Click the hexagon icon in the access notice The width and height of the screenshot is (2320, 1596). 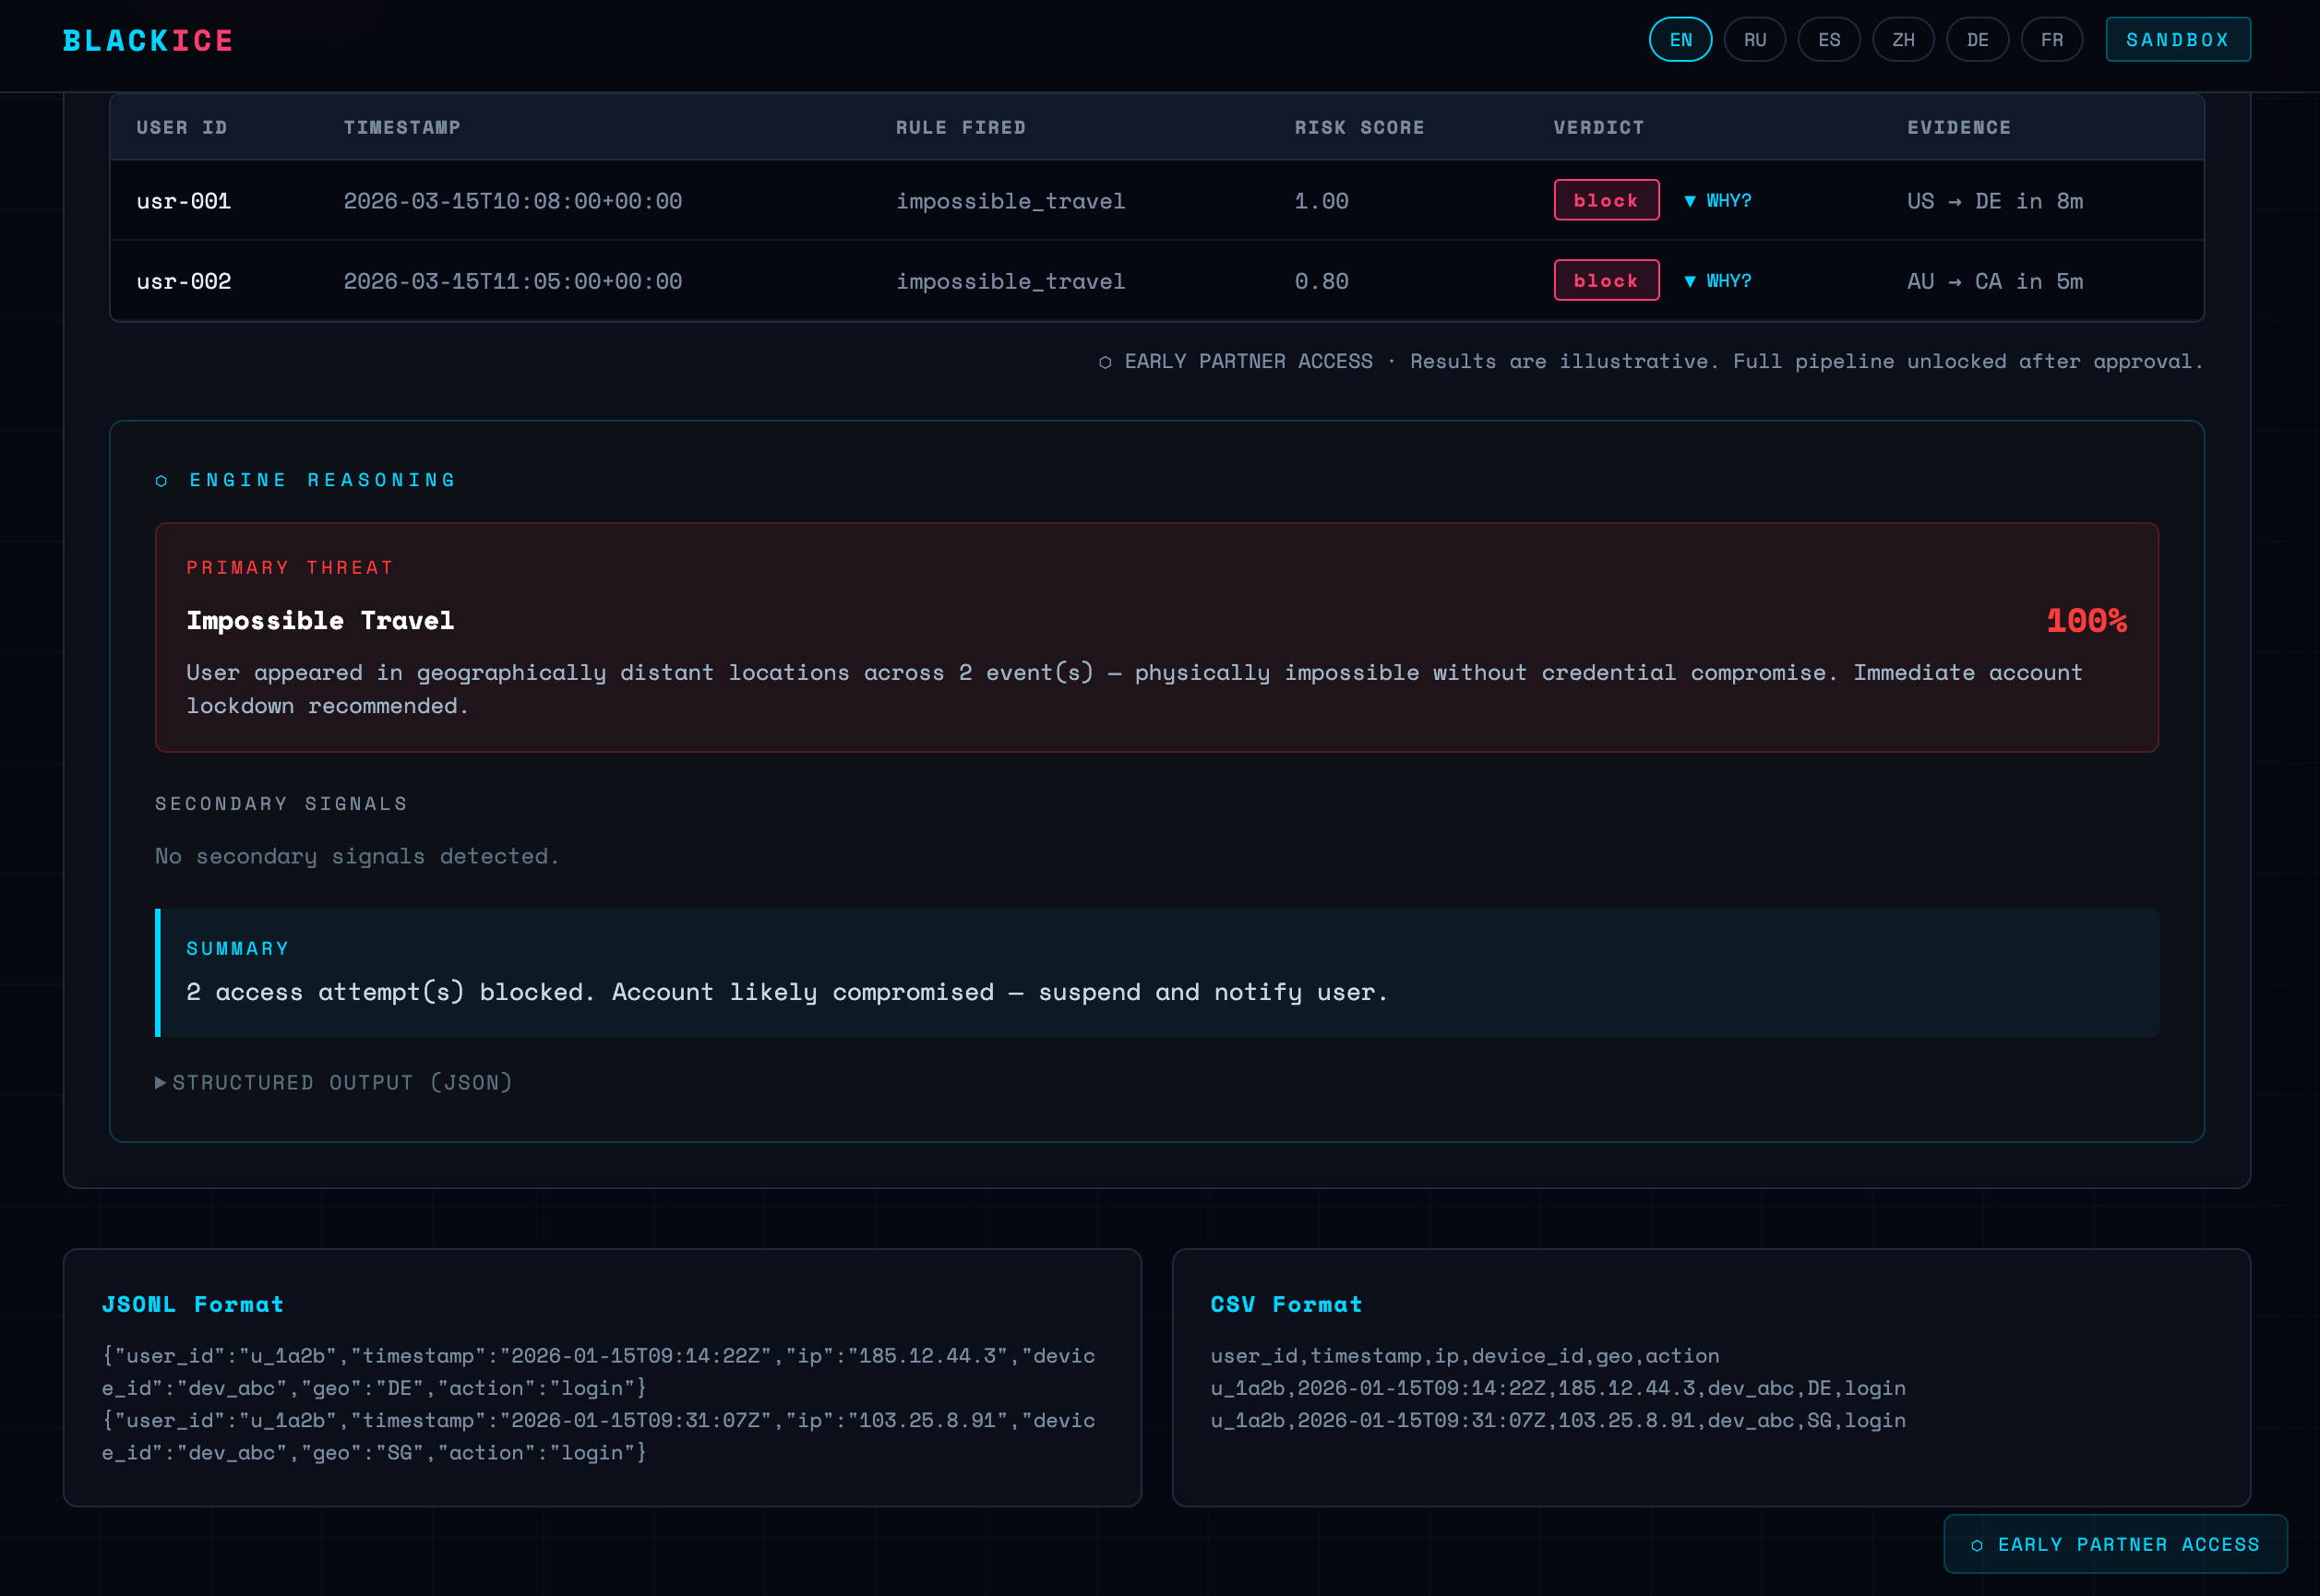click(x=1105, y=363)
